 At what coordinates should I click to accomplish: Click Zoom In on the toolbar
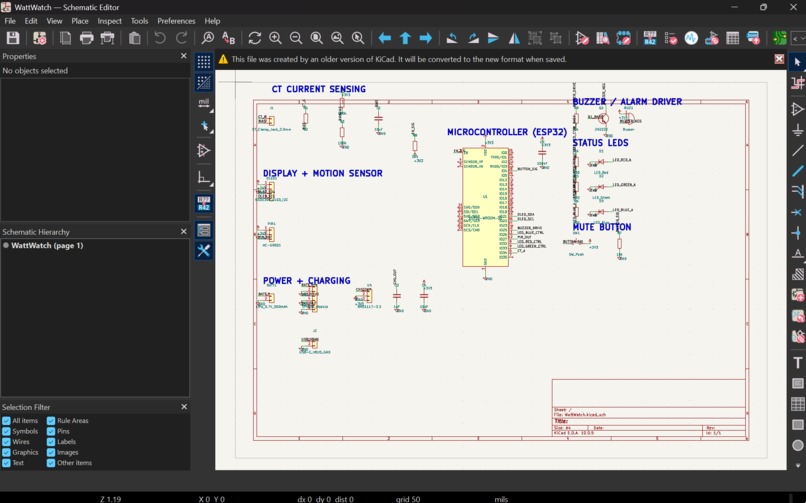click(275, 38)
